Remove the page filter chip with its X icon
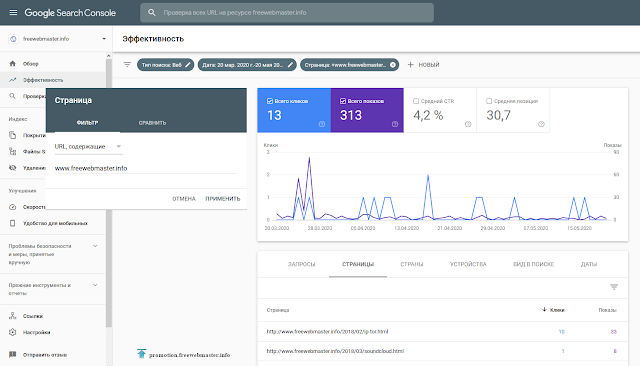The height and width of the screenshot is (366, 640). pos(393,65)
